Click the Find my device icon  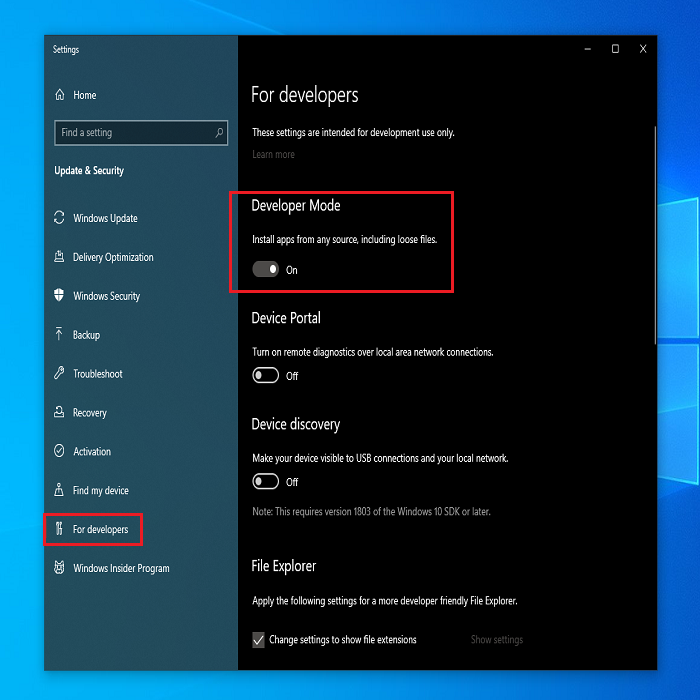point(59,489)
